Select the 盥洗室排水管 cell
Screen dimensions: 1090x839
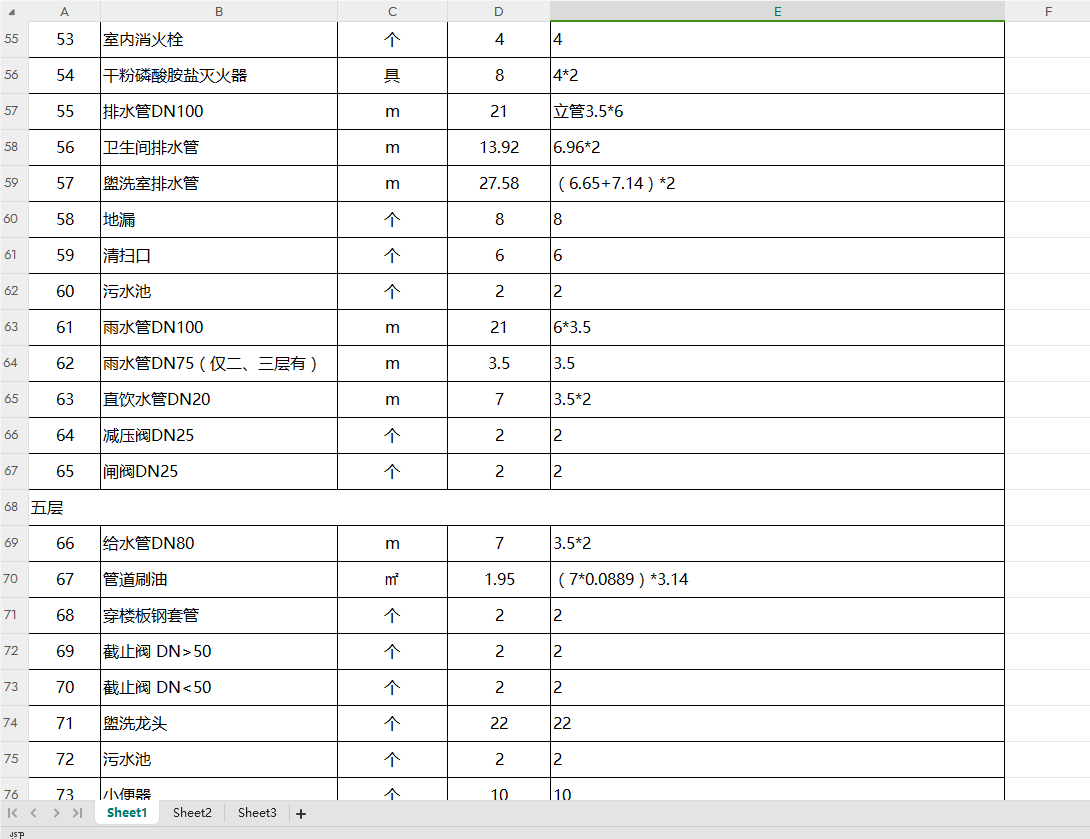coord(219,184)
